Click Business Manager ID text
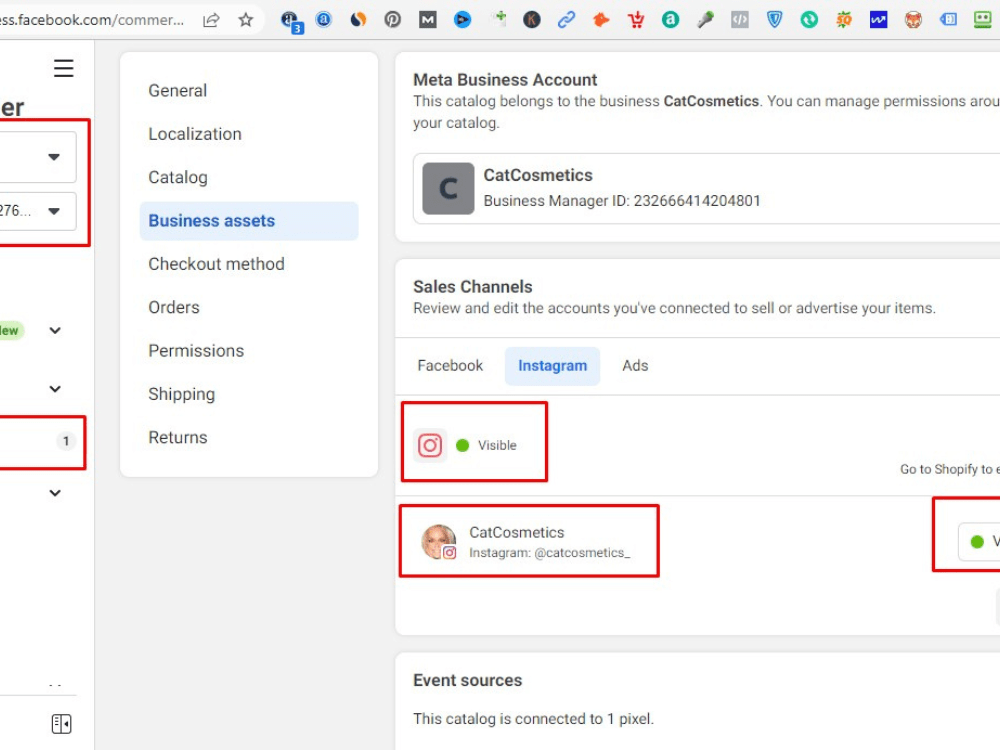Viewport: 1000px width, 750px height. pos(622,201)
